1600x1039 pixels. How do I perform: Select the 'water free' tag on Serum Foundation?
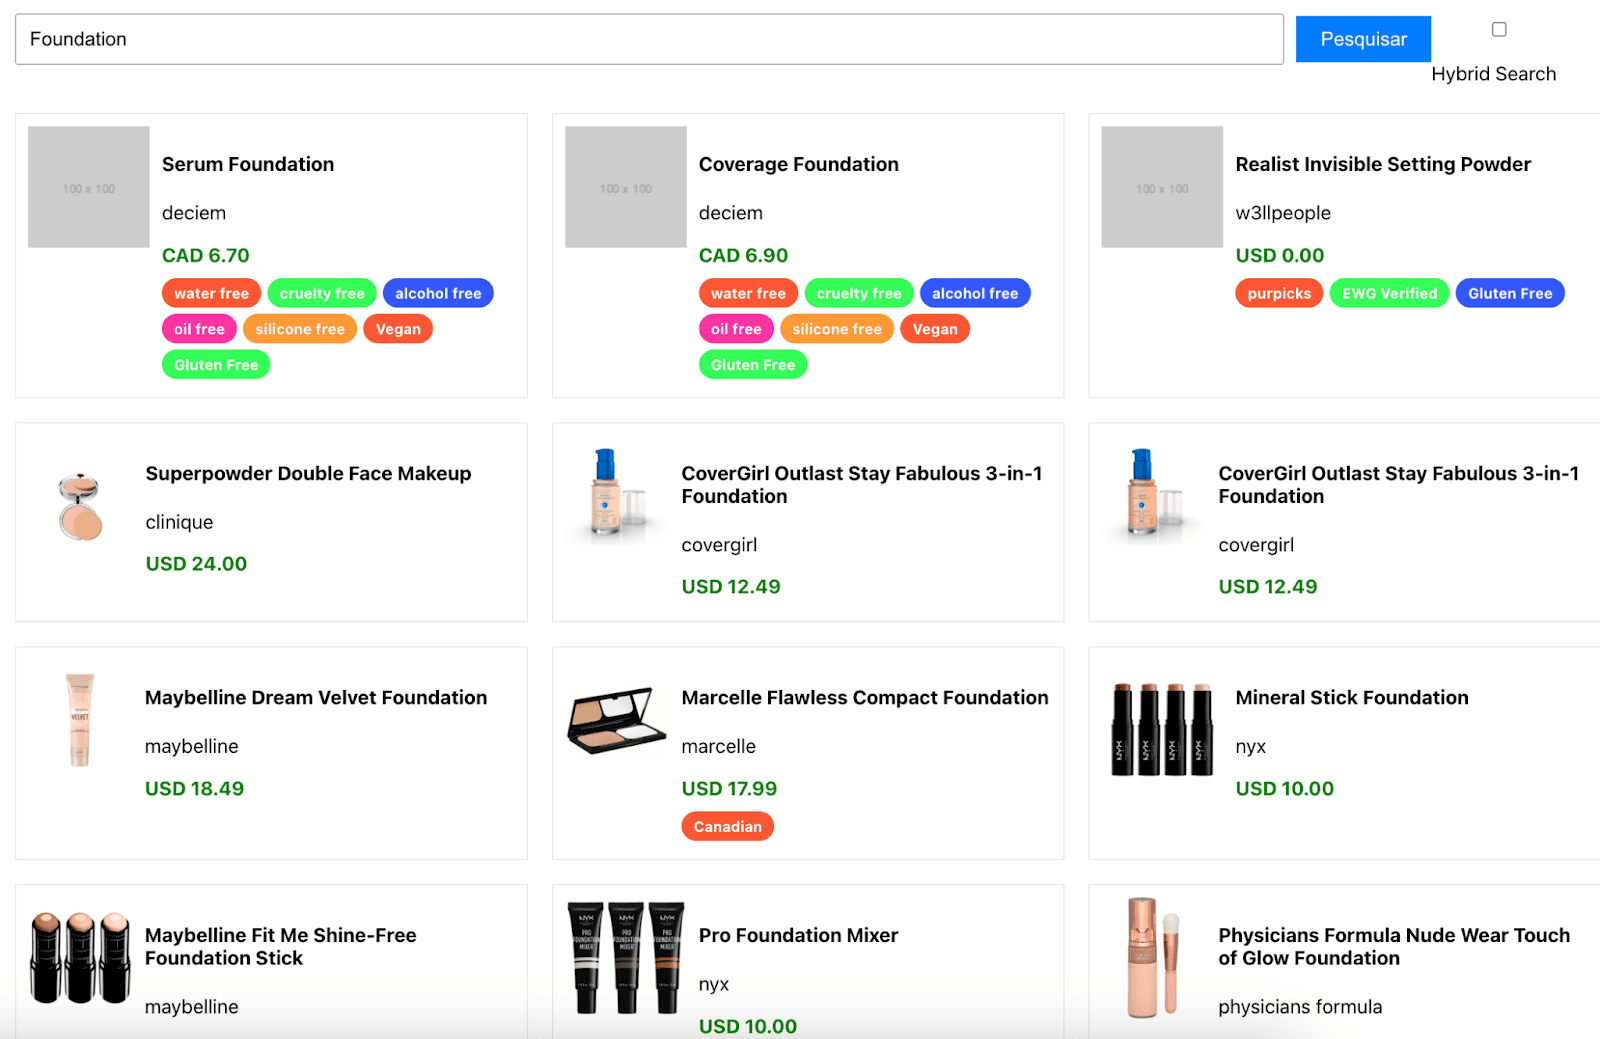(x=211, y=293)
